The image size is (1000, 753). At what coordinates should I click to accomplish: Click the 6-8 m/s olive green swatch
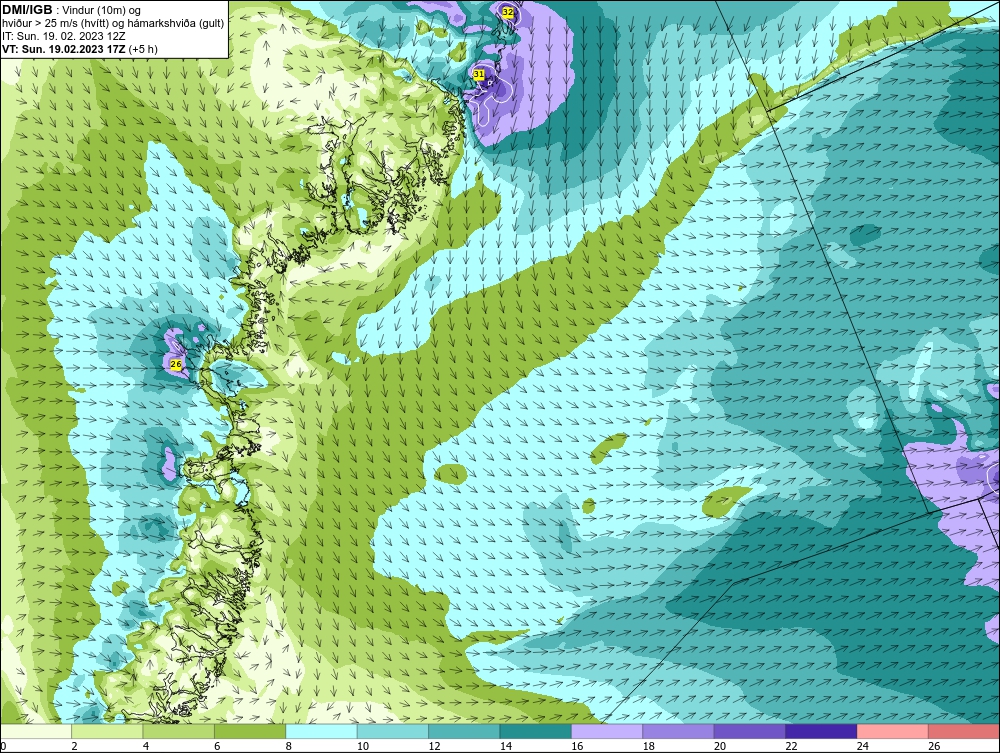[x=250, y=731]
